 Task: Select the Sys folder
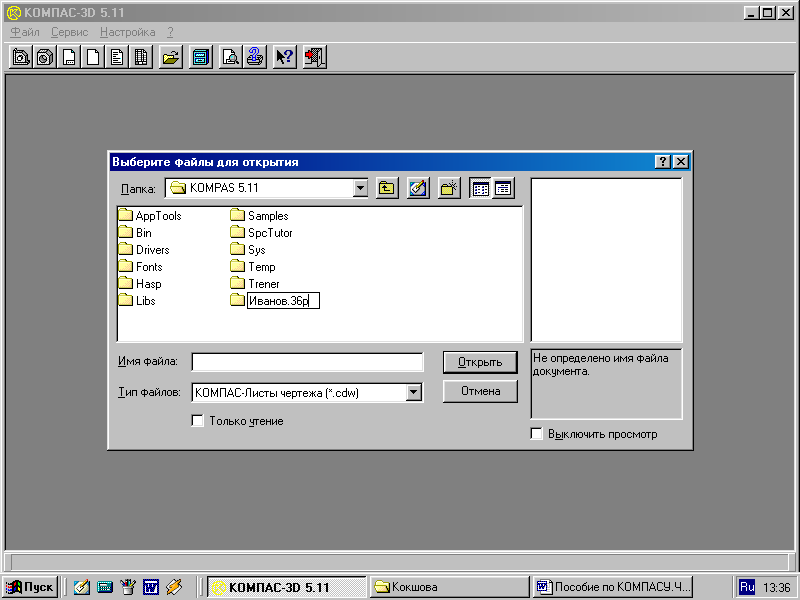(248, 250)
